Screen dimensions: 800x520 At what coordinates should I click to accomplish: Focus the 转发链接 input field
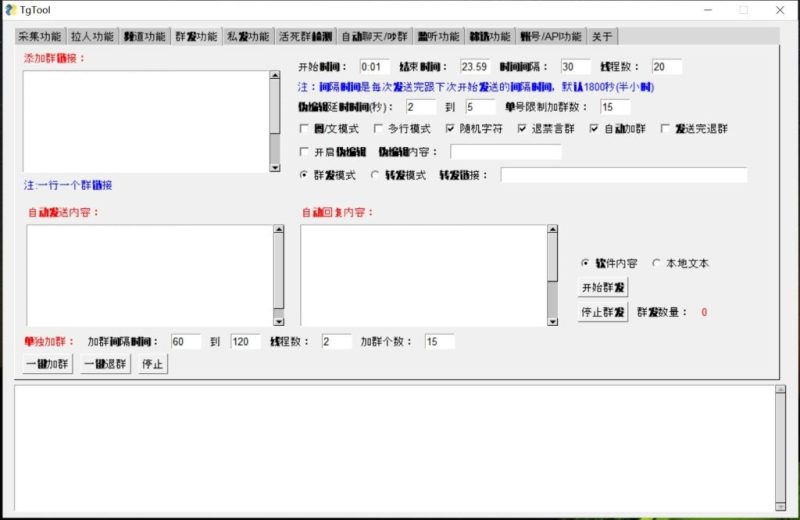[x=624, y=175]
